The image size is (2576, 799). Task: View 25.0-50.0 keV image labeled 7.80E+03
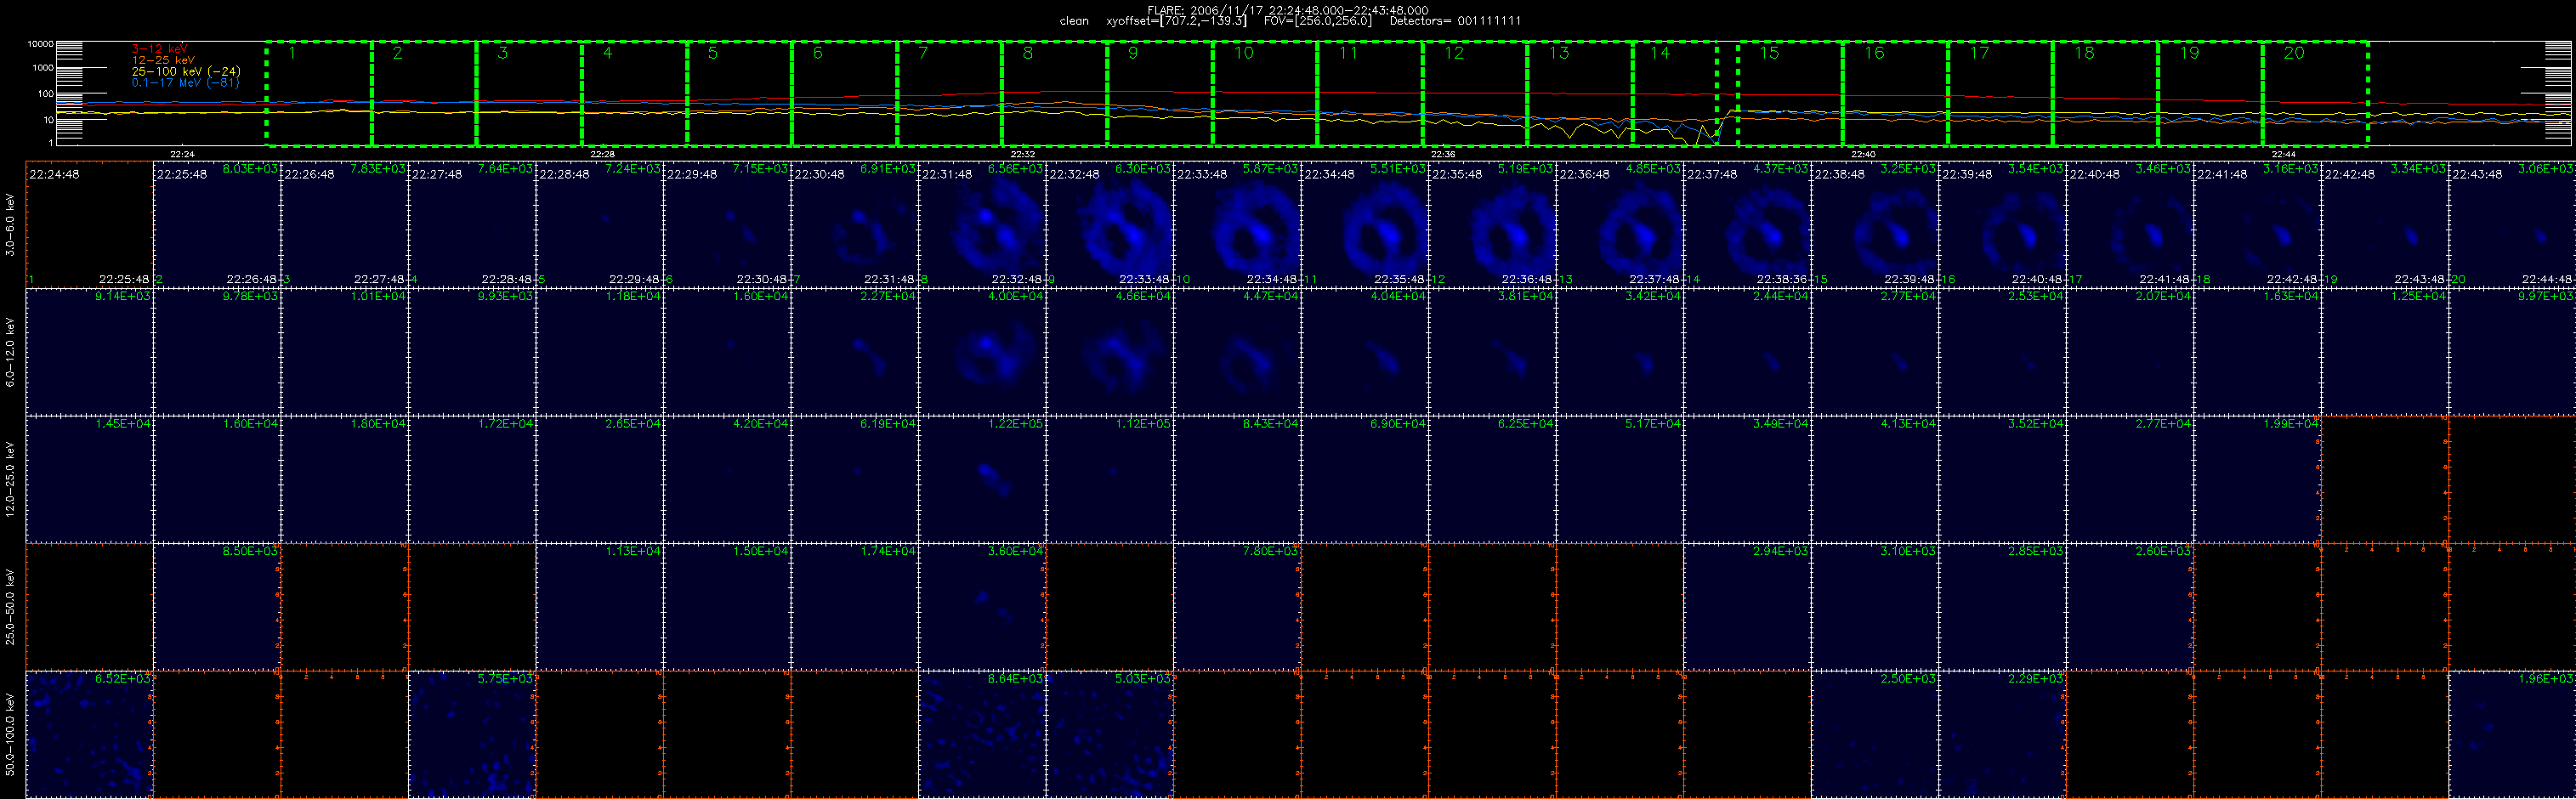pos(1237,606)
